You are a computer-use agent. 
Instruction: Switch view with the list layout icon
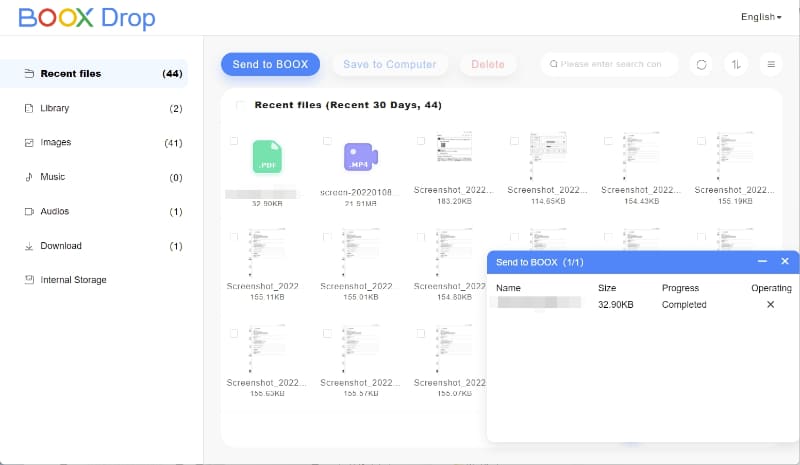click(771, 64)
